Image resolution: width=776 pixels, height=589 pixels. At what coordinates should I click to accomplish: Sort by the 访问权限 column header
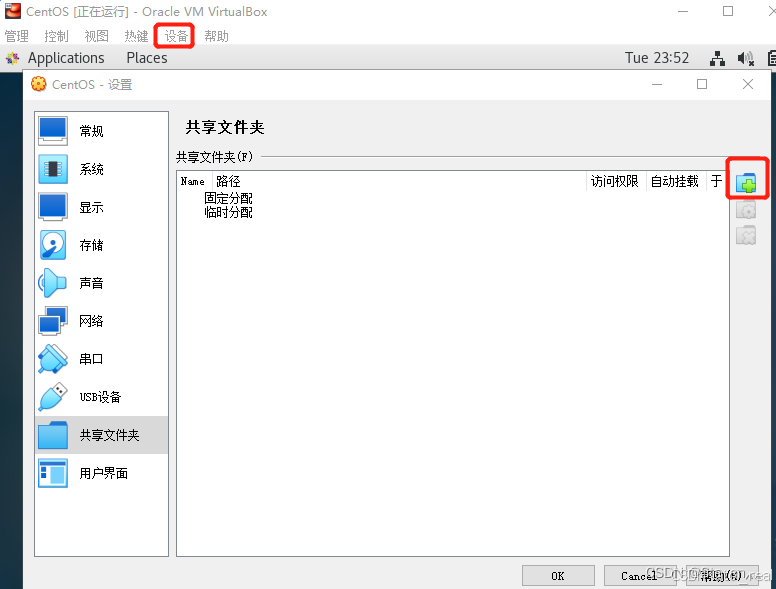tap(616, 181)
